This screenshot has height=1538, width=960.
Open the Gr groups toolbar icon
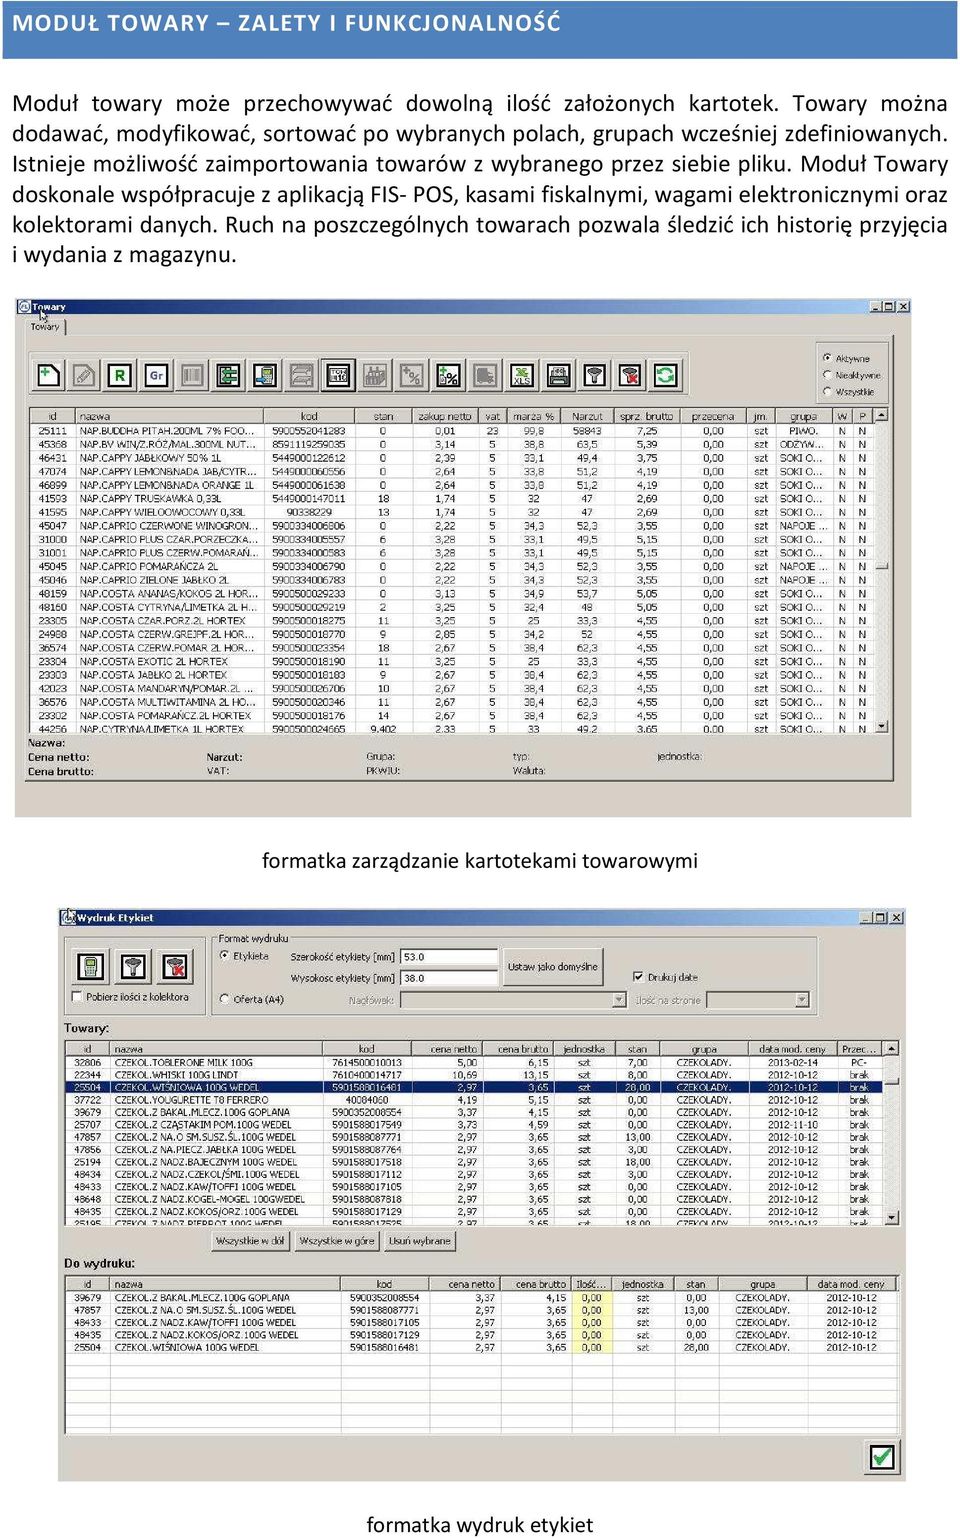[x=156, y=376]
